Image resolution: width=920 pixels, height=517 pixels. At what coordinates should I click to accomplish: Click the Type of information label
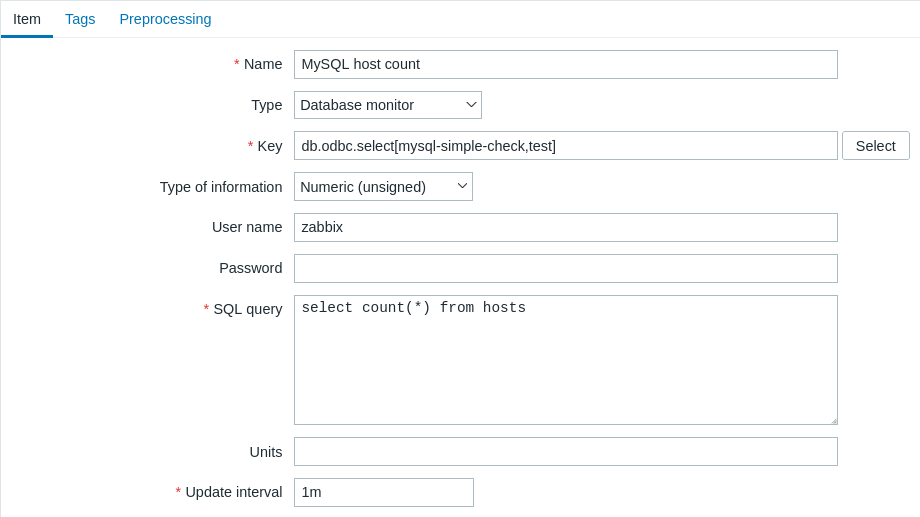(x=221, y=187)
